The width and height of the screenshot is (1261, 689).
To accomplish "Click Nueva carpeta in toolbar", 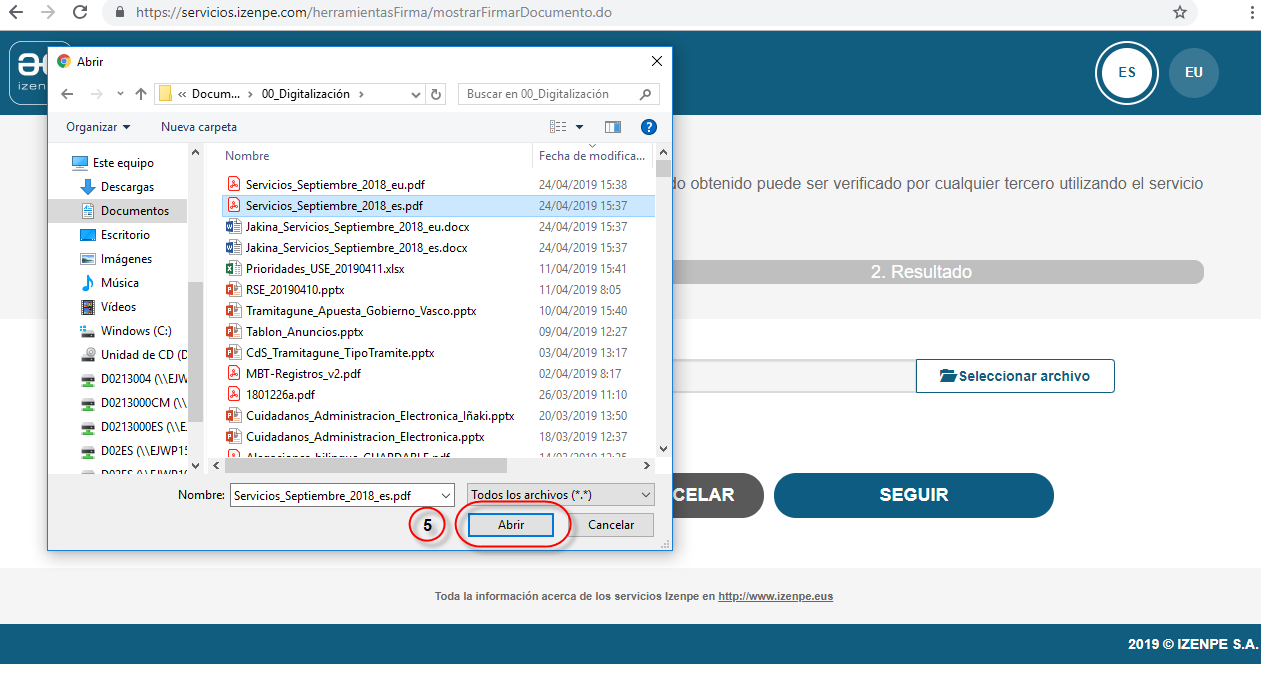I will (x=199, y=127).
